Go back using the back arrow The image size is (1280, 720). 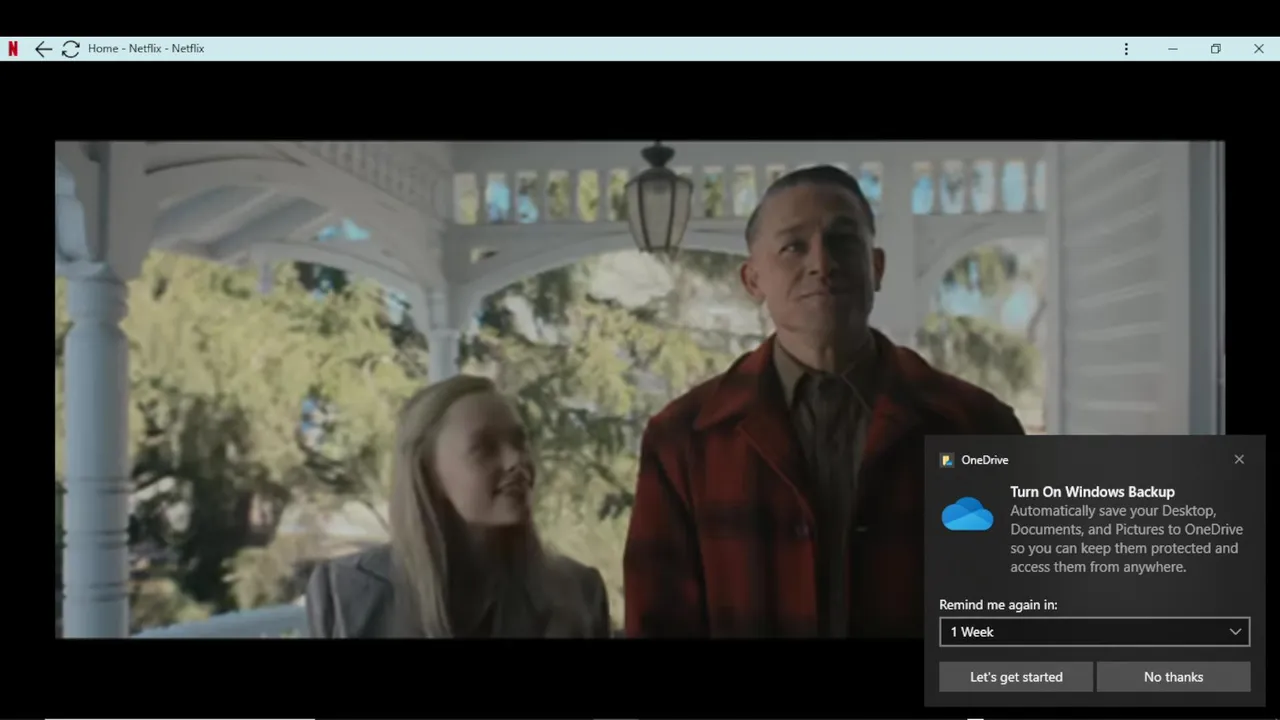[43, 49]
